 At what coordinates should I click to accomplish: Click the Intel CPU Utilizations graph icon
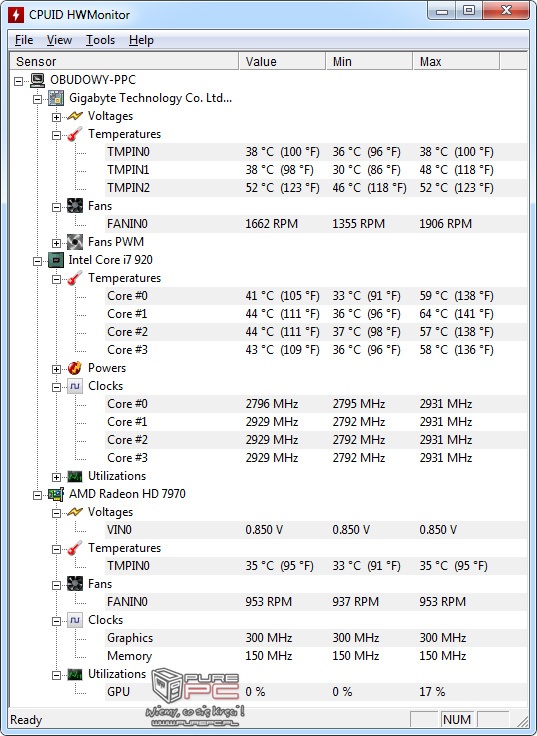tap(75, 476)
